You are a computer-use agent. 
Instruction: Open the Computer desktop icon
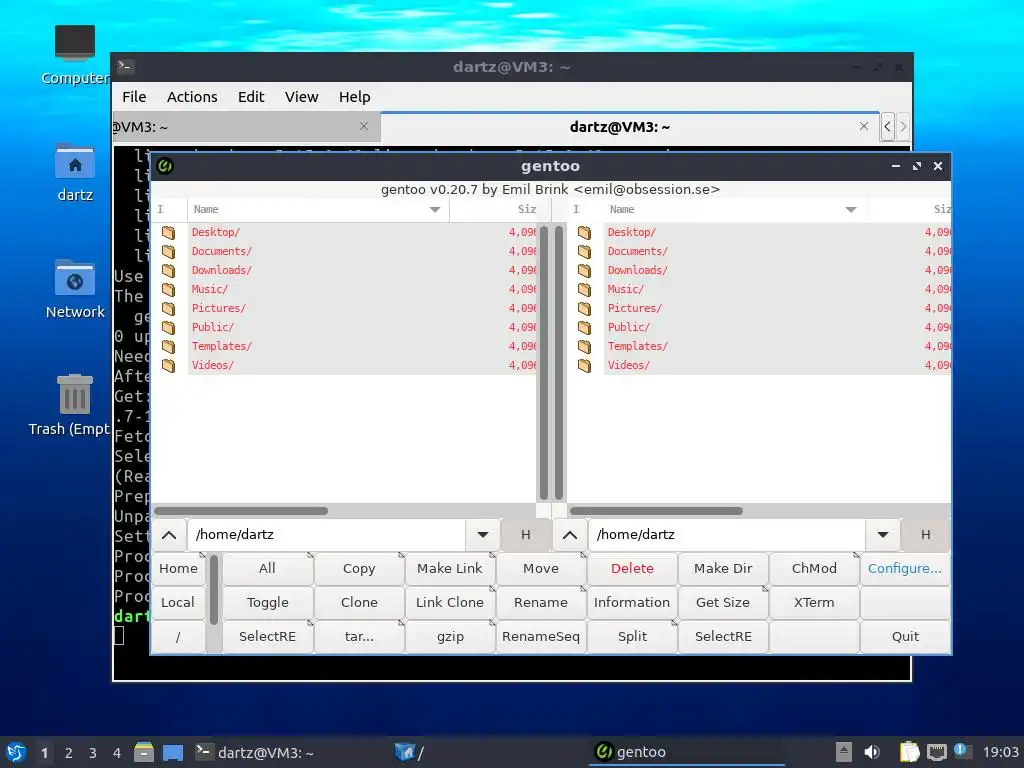74,43
